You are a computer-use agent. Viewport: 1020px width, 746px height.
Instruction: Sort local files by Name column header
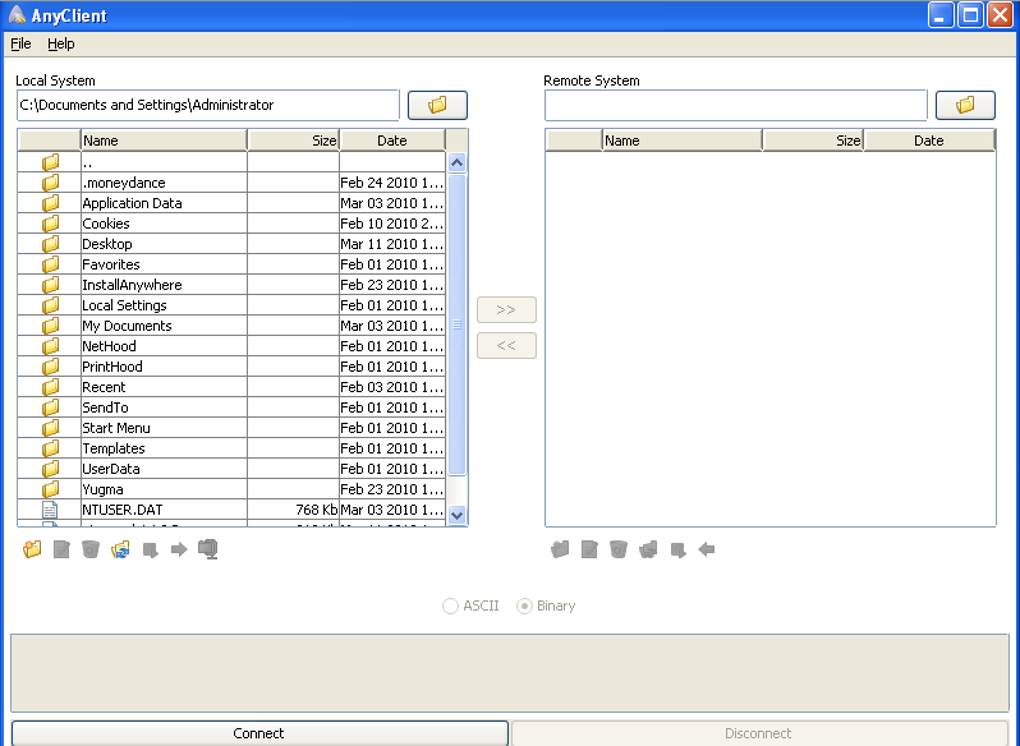coord(164,140)
